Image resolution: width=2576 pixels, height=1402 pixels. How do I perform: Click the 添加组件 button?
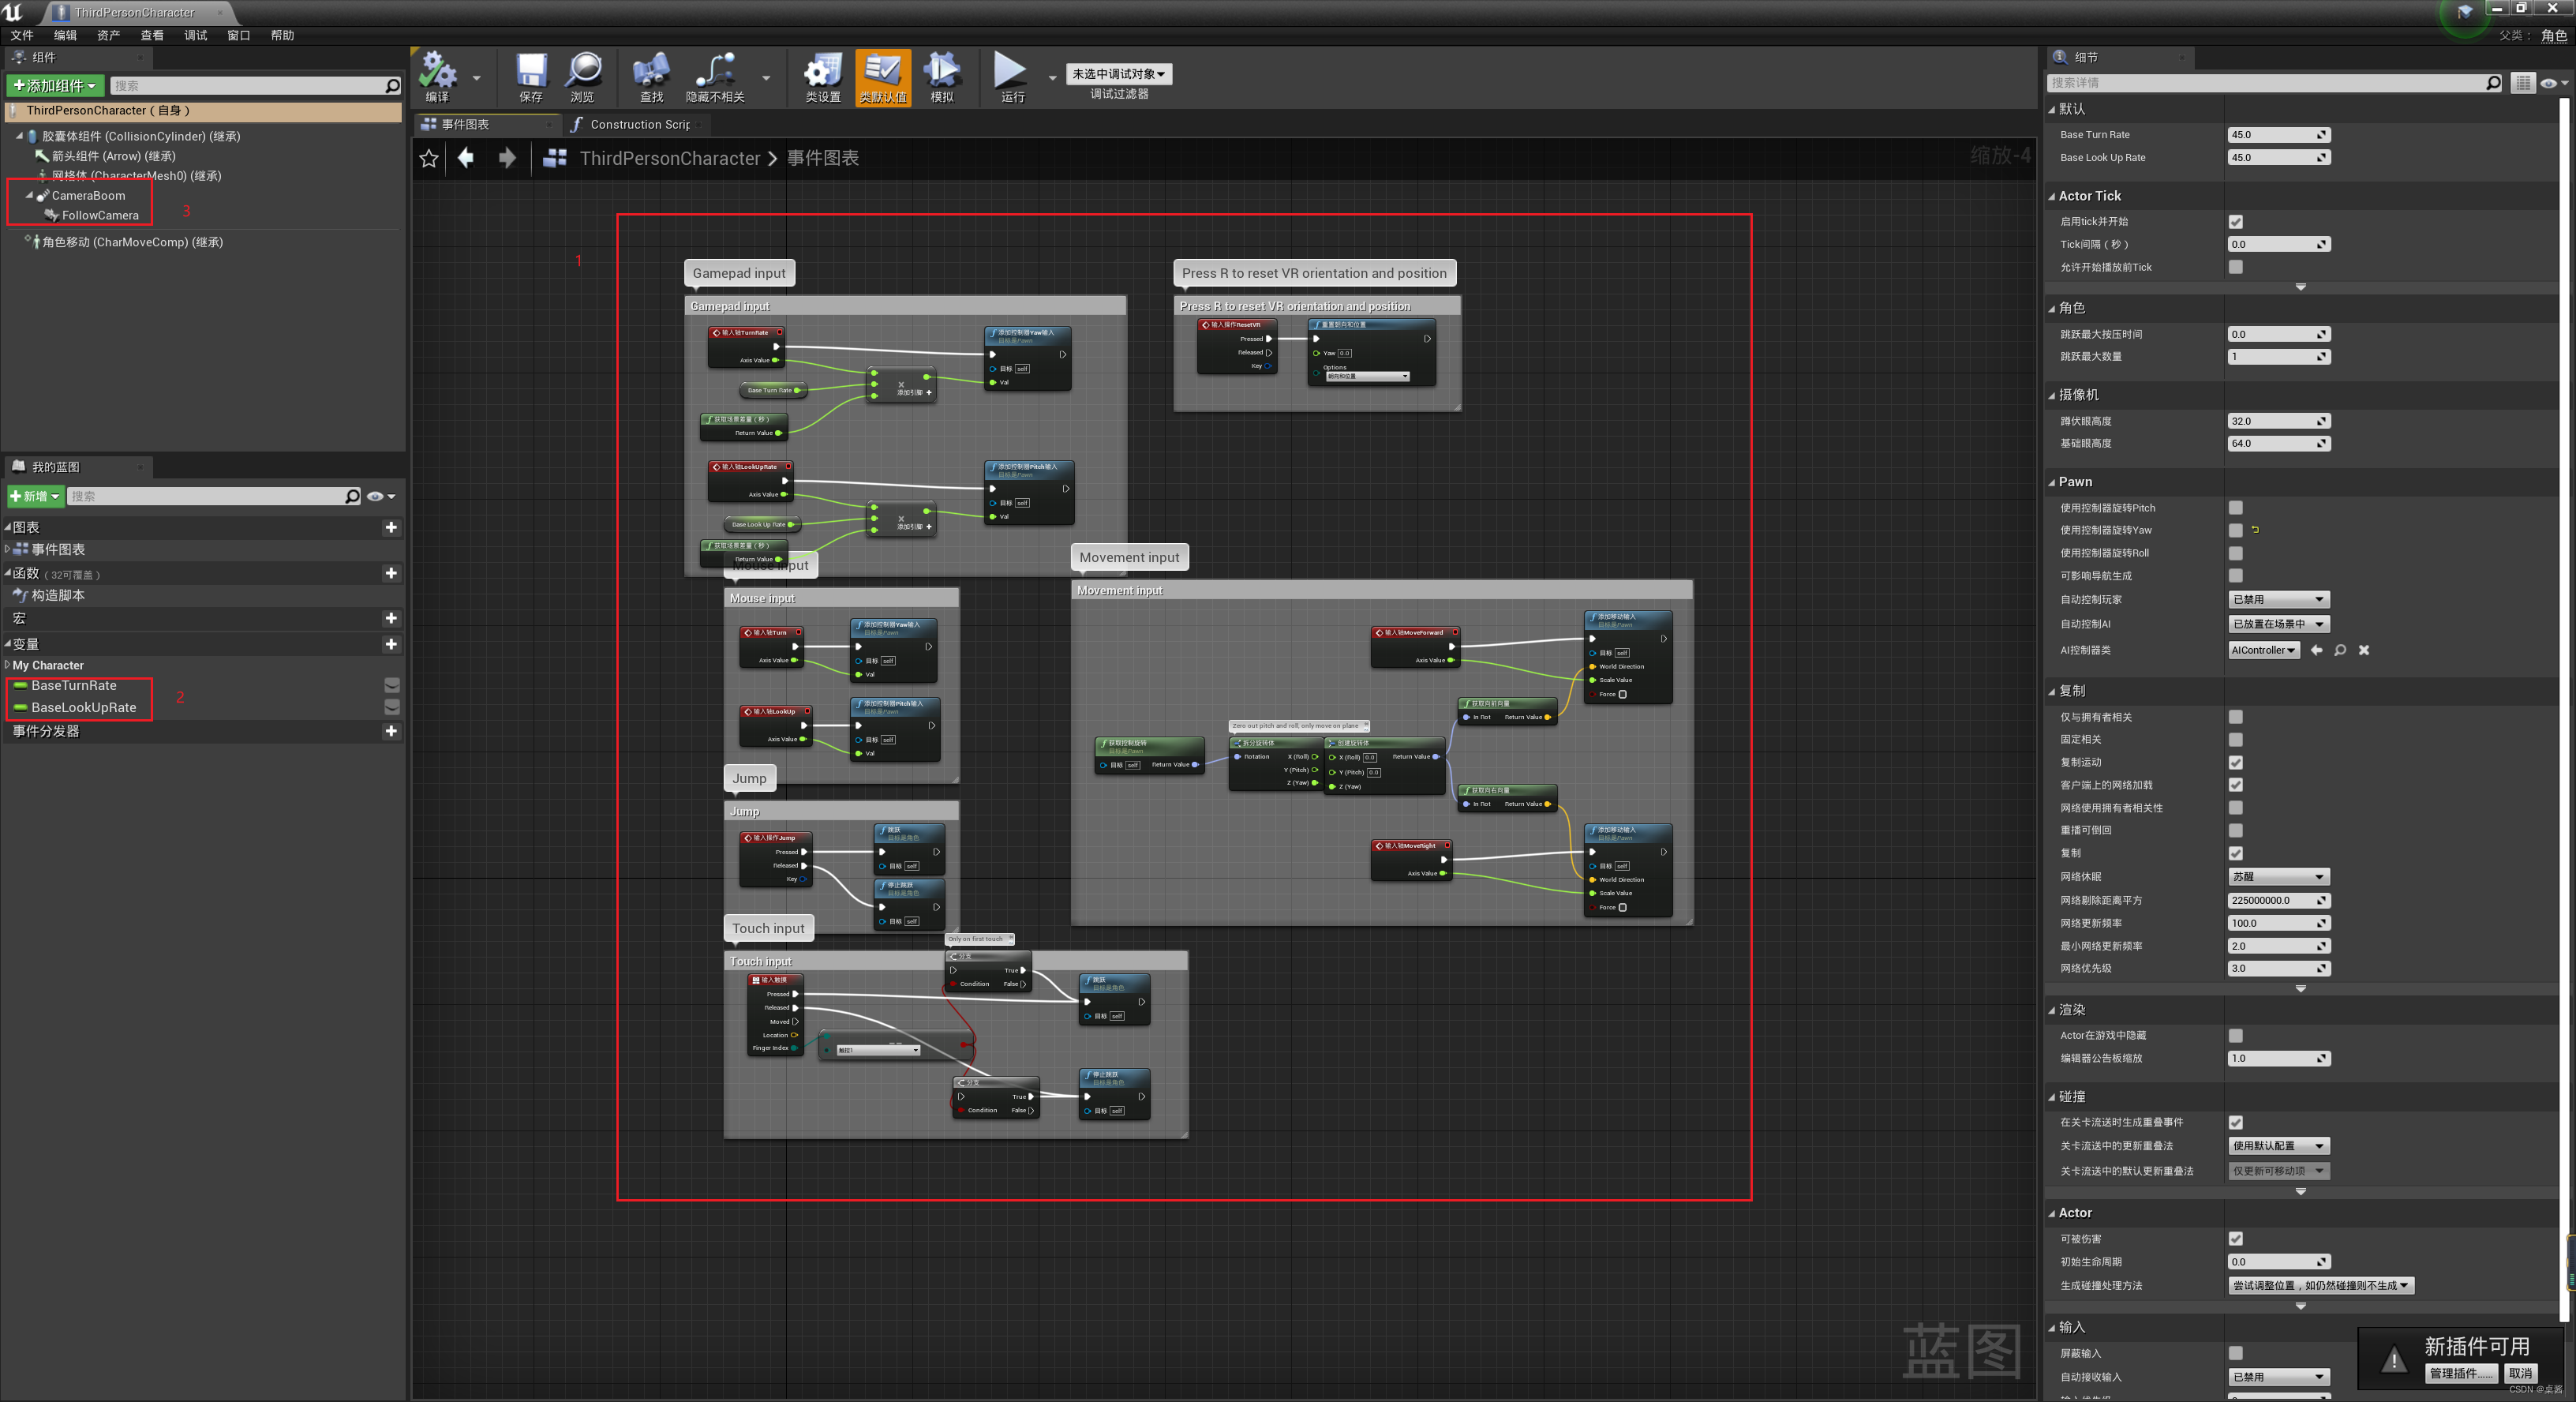point(55,86)
